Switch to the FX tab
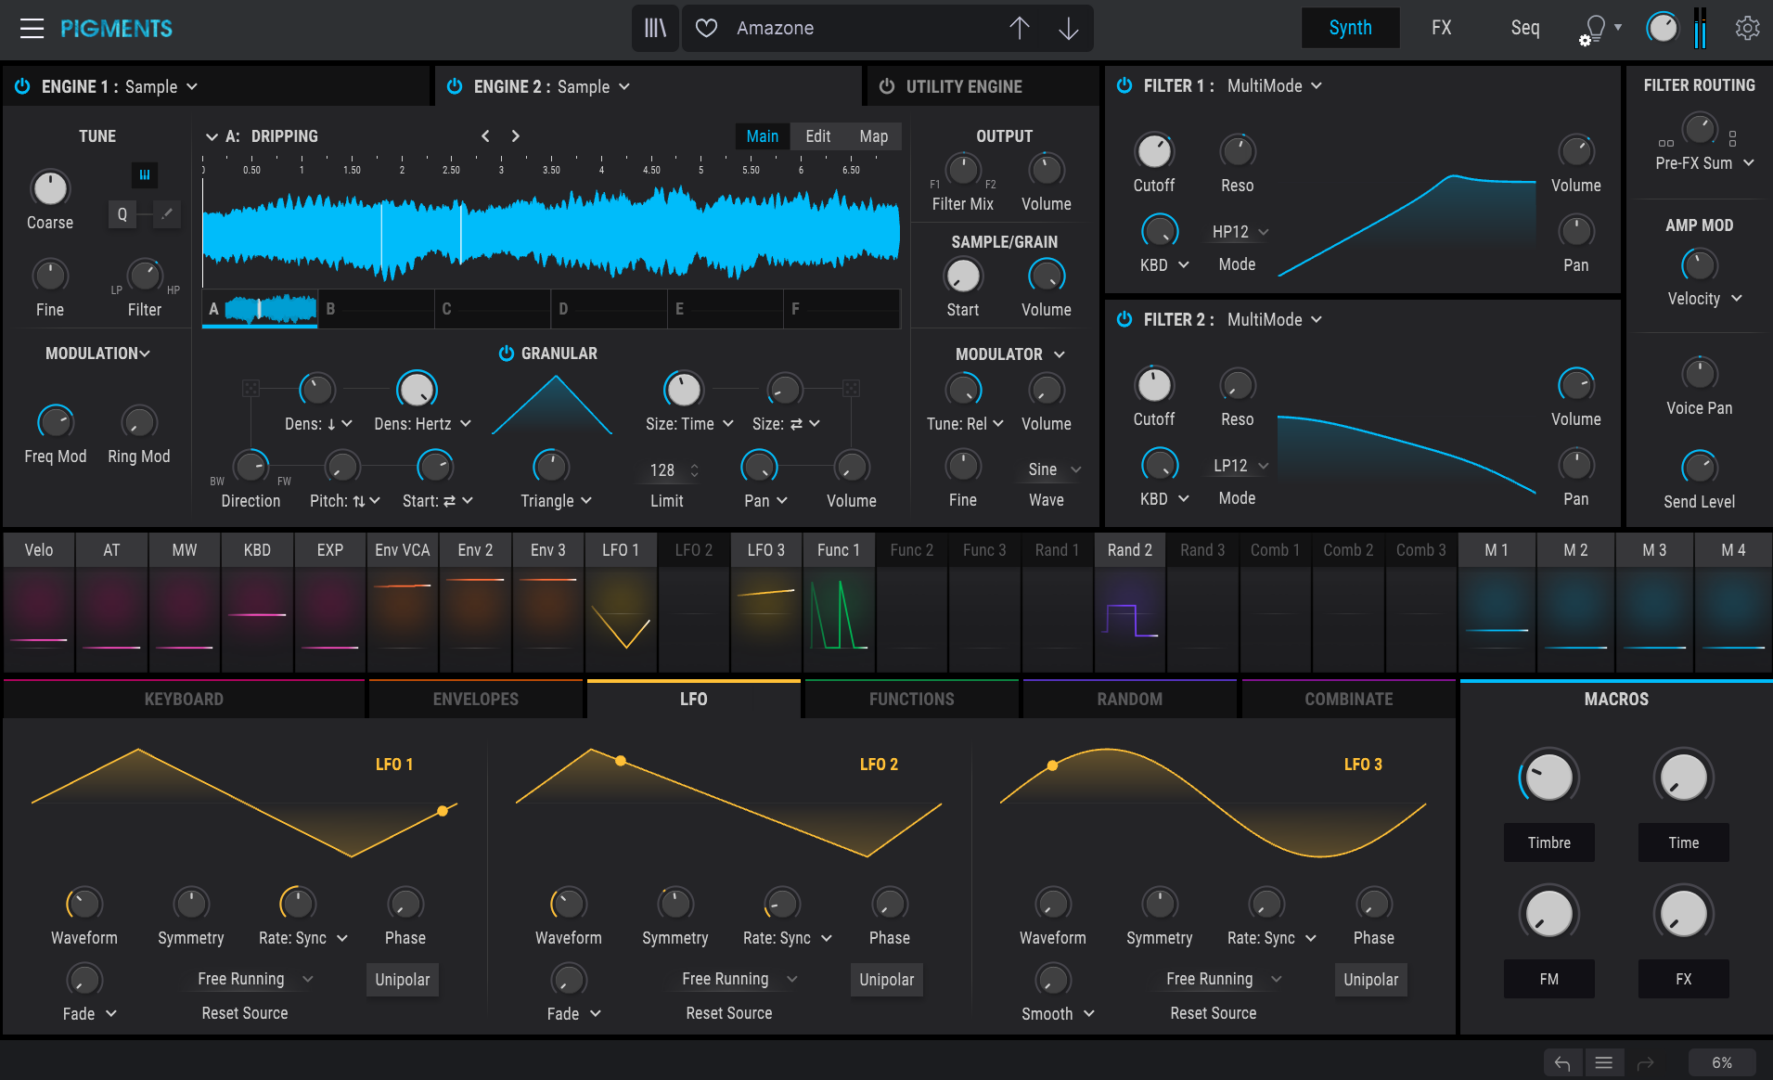 [x=1441, y=28]
